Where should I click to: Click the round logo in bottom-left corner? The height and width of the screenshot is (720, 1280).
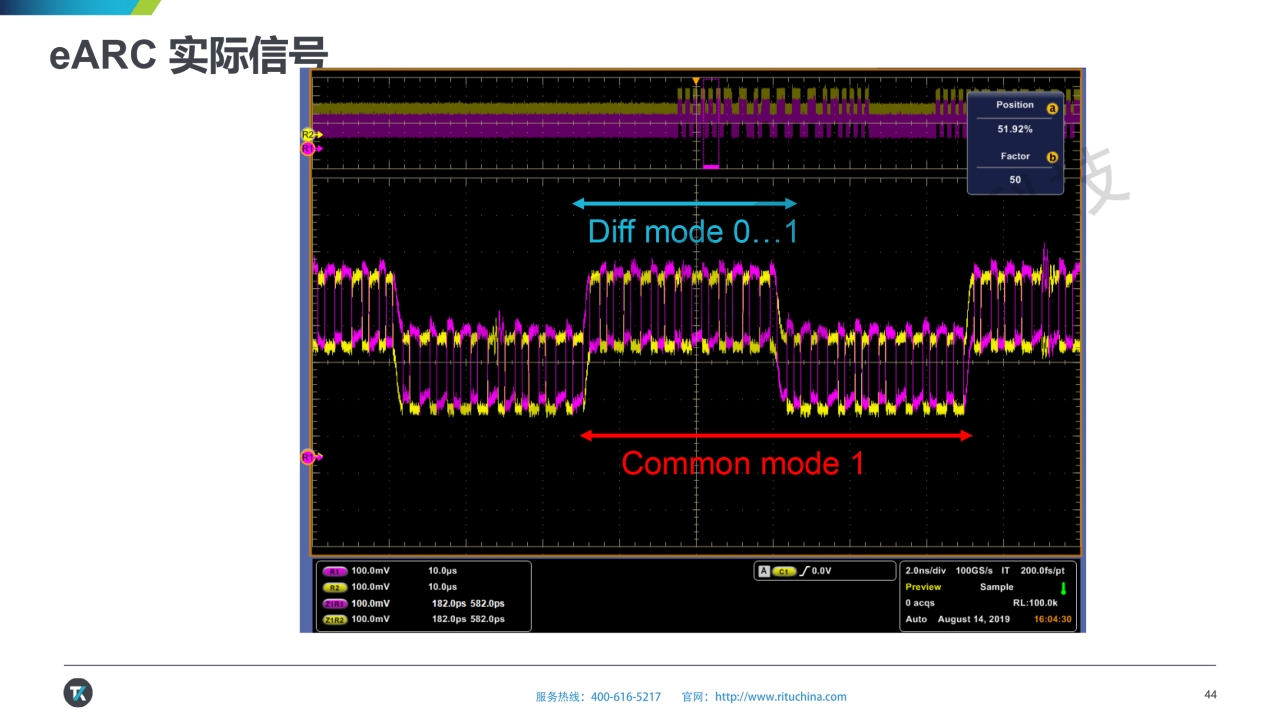[x=78, y=693]
